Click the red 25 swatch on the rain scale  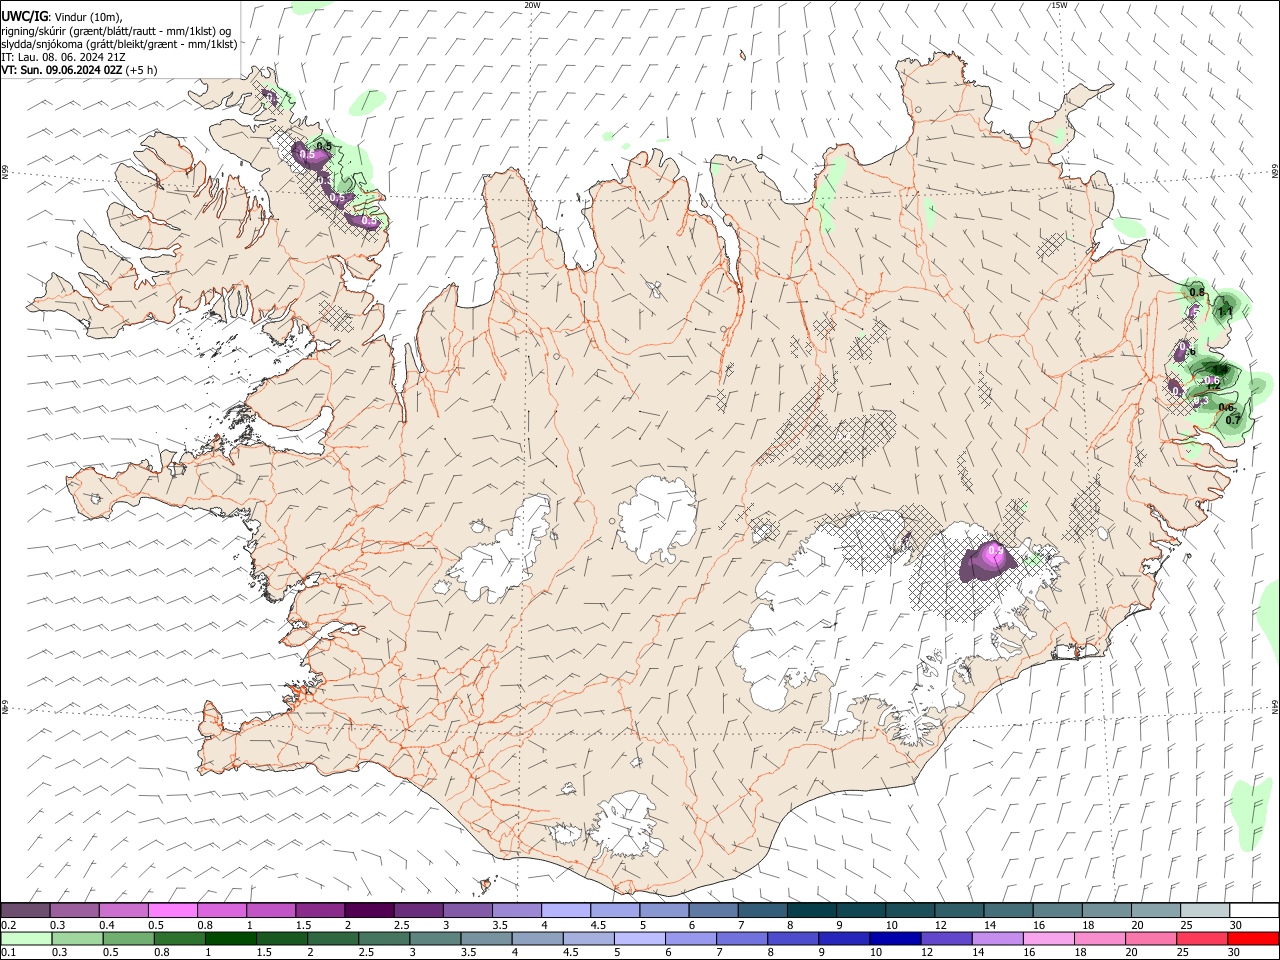[x=1202, y=938]
